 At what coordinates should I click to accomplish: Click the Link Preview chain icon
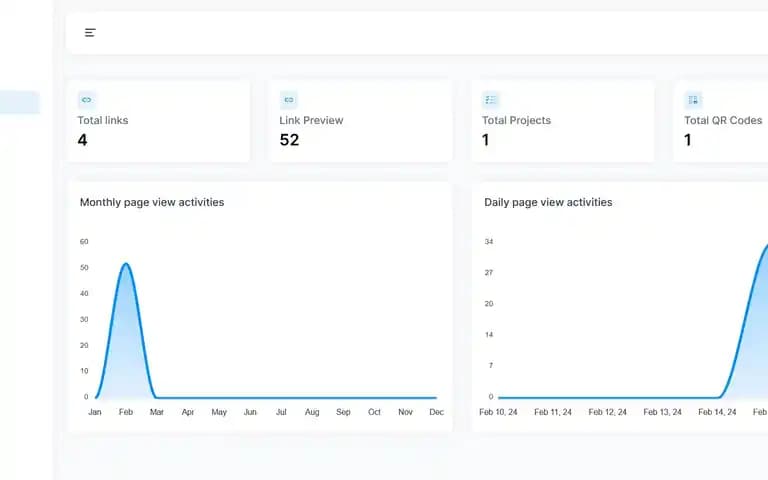click(289, 100)
